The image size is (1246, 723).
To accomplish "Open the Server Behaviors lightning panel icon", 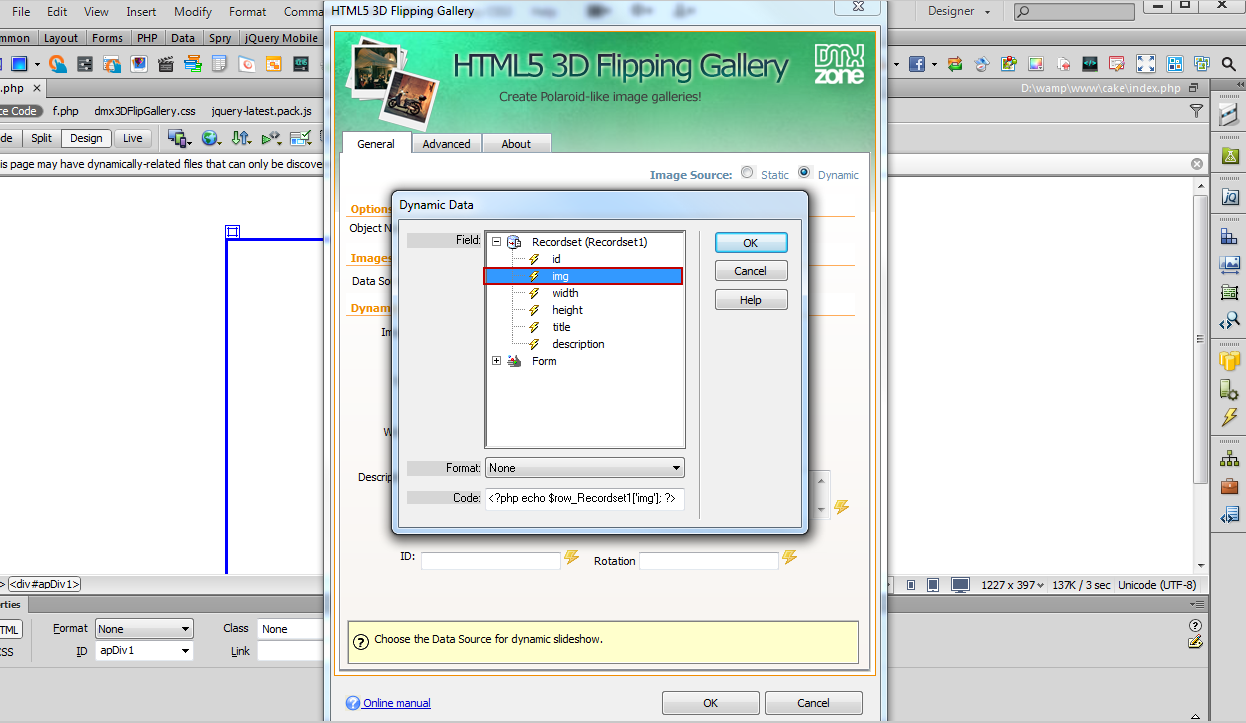I will click(x=1229, y=417).
